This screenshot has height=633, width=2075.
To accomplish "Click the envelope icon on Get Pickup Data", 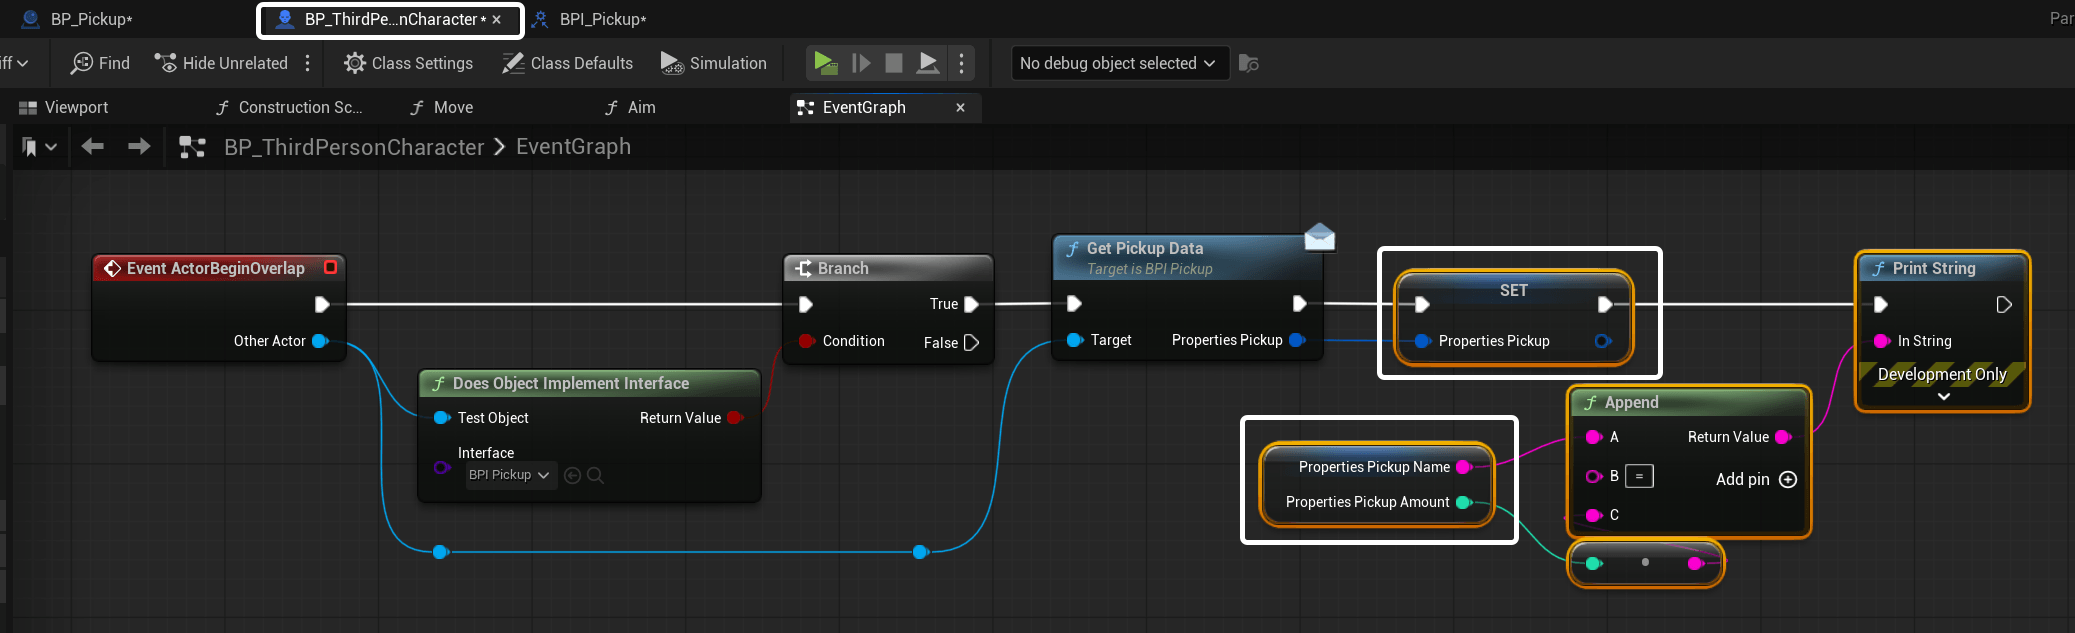I will [1319, 237].
